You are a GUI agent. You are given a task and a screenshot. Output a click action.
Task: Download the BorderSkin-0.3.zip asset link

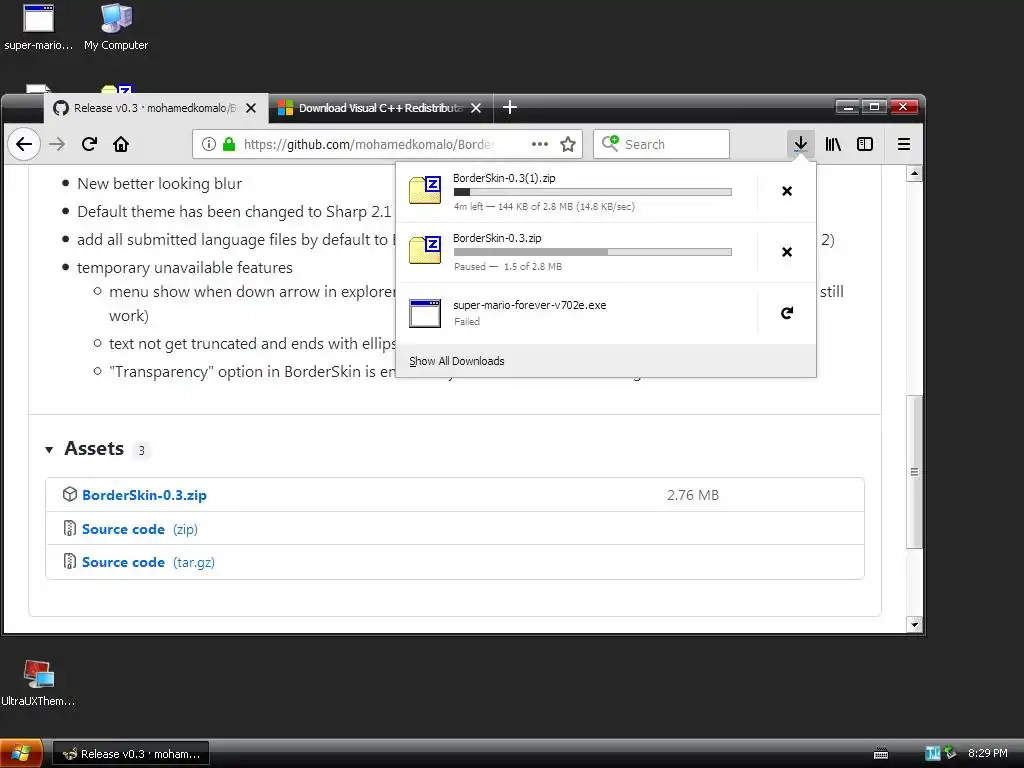144,495
